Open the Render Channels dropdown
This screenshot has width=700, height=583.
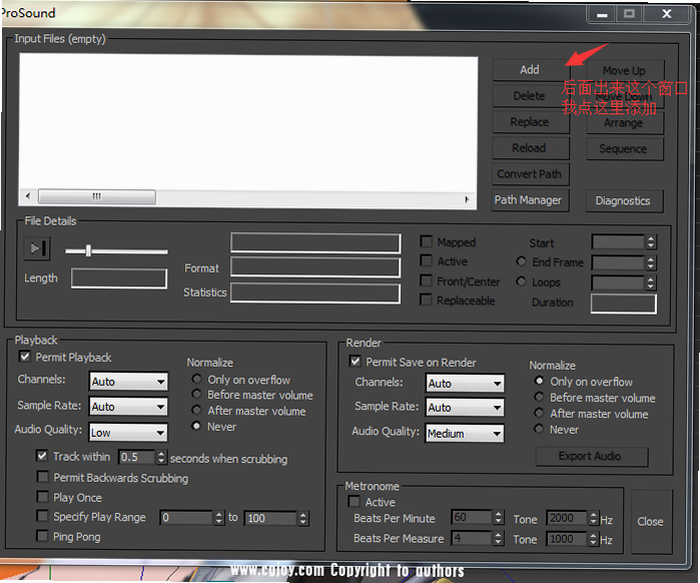tap(465, 383)
